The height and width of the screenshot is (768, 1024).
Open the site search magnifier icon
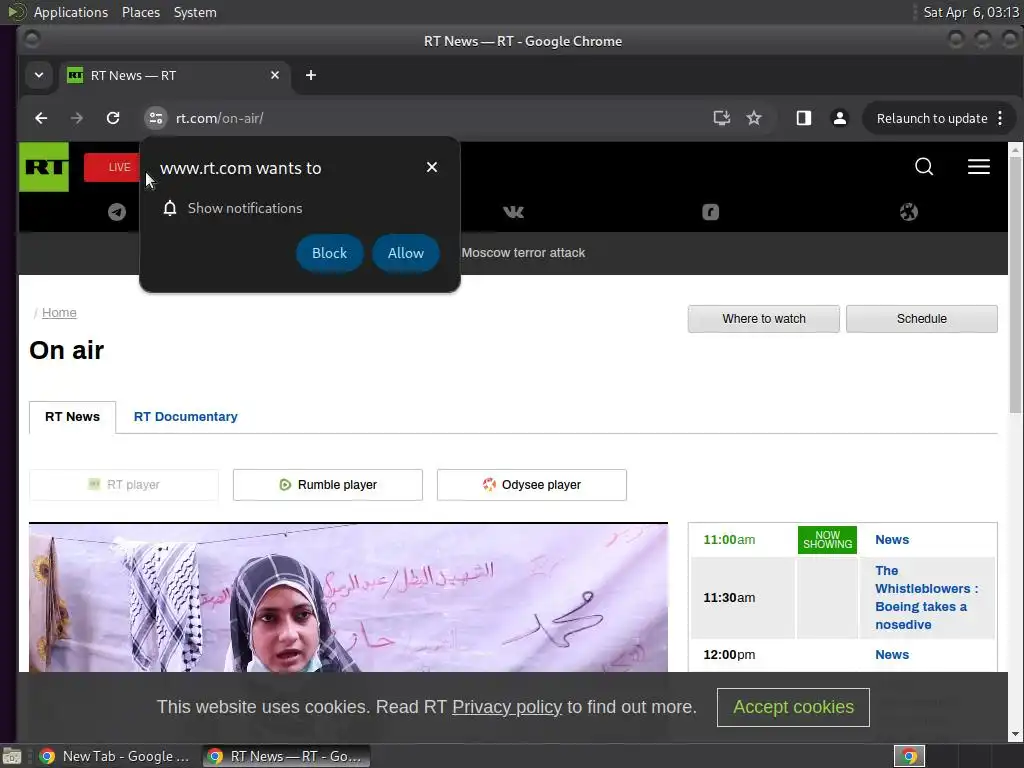pyautogui.click(x=923, y=167)
